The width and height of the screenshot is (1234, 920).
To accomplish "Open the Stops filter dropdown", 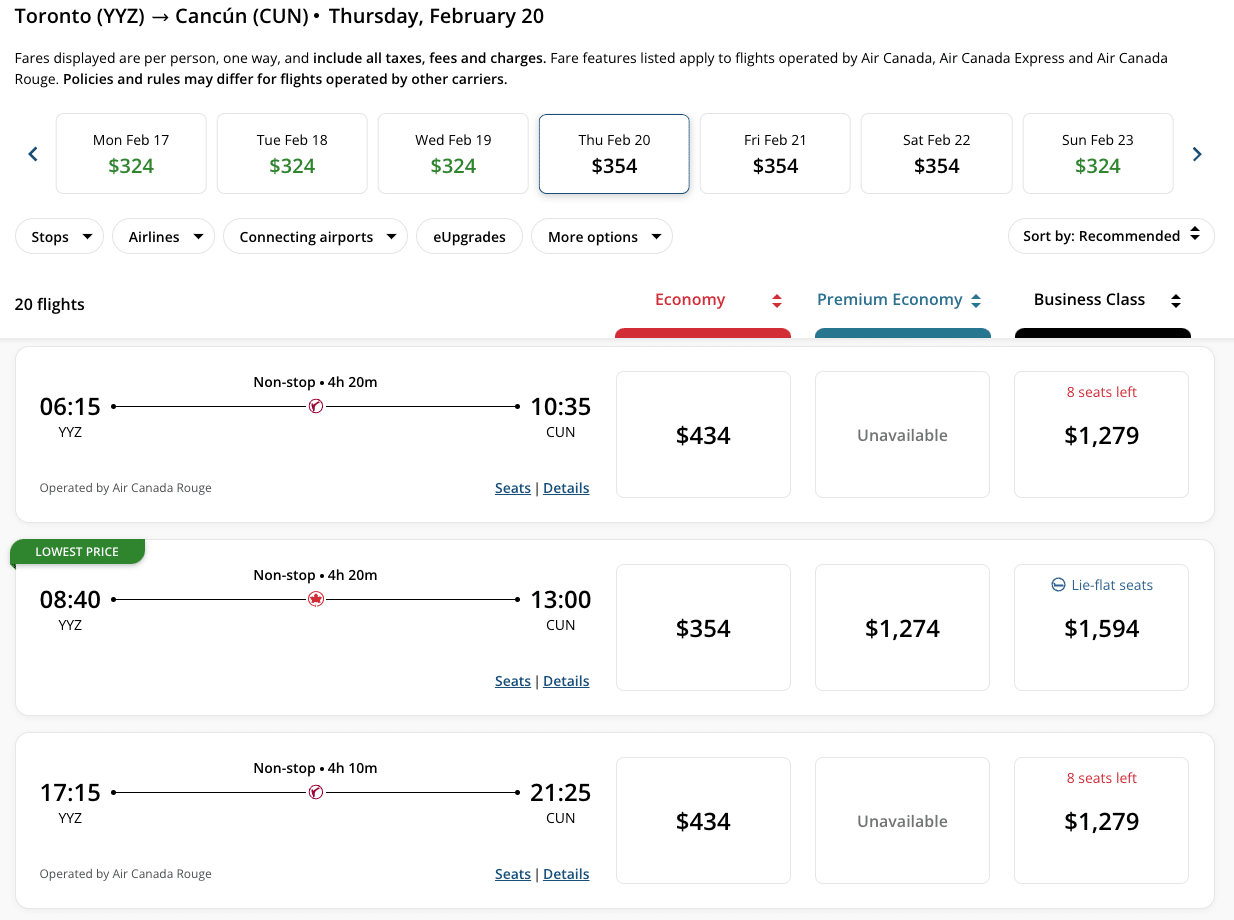I will [60, 237].
